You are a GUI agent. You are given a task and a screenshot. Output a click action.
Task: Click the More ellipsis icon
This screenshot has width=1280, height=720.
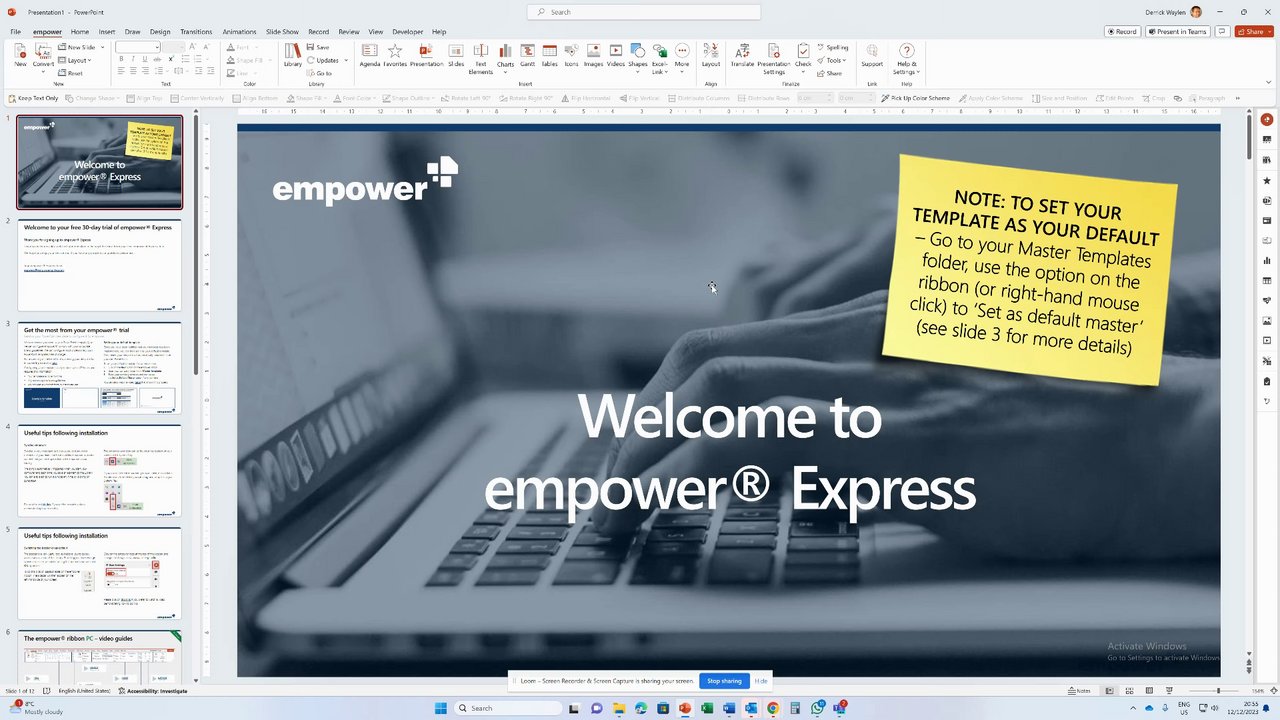pyautogui.click(x=682, y=55)
